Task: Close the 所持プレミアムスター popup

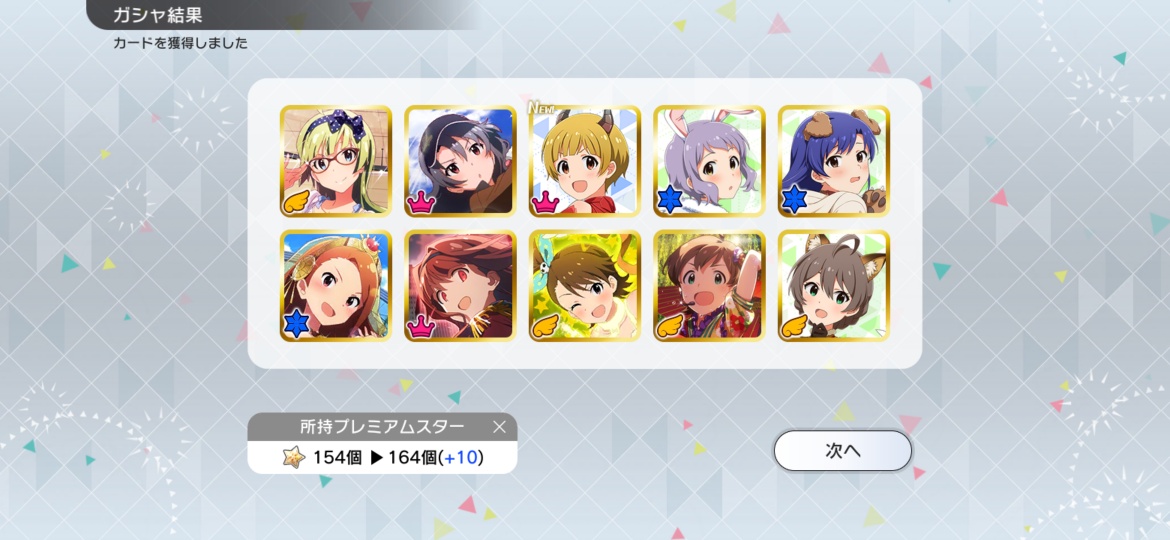Action: [500, 427]
